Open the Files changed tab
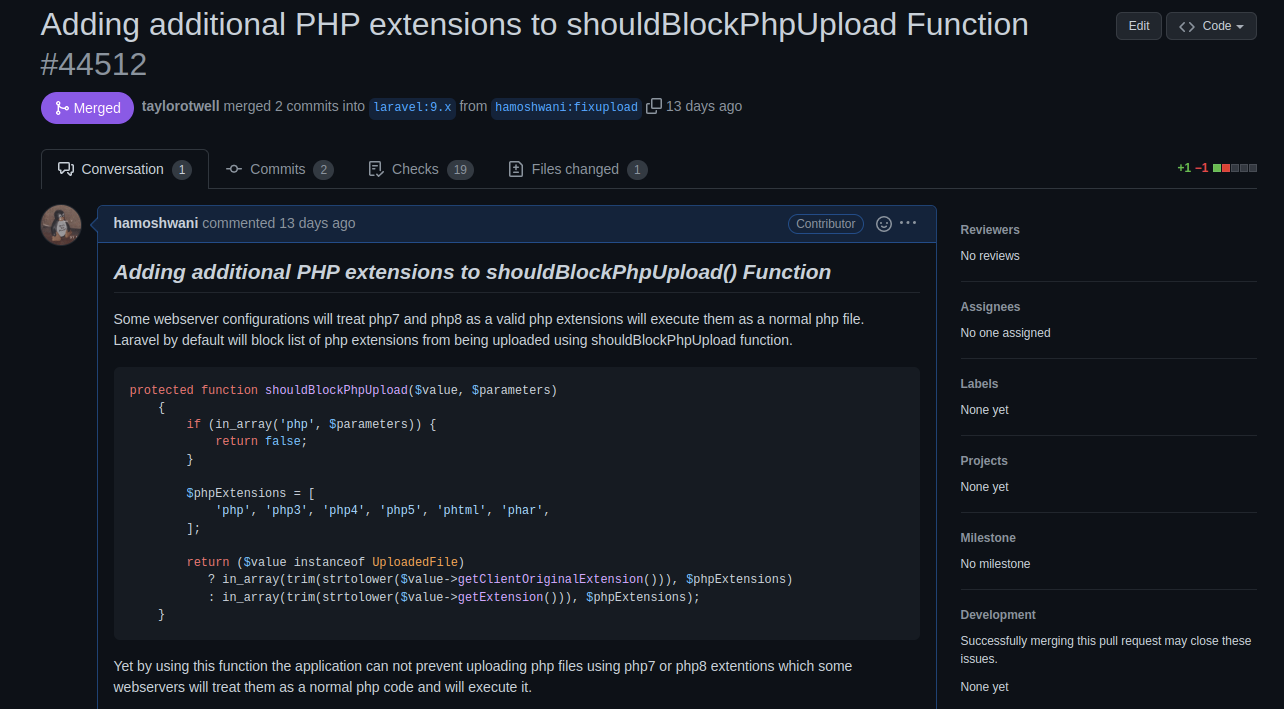Image resolution: width=1284 pixels, height=709 pixels. point(577,169)
